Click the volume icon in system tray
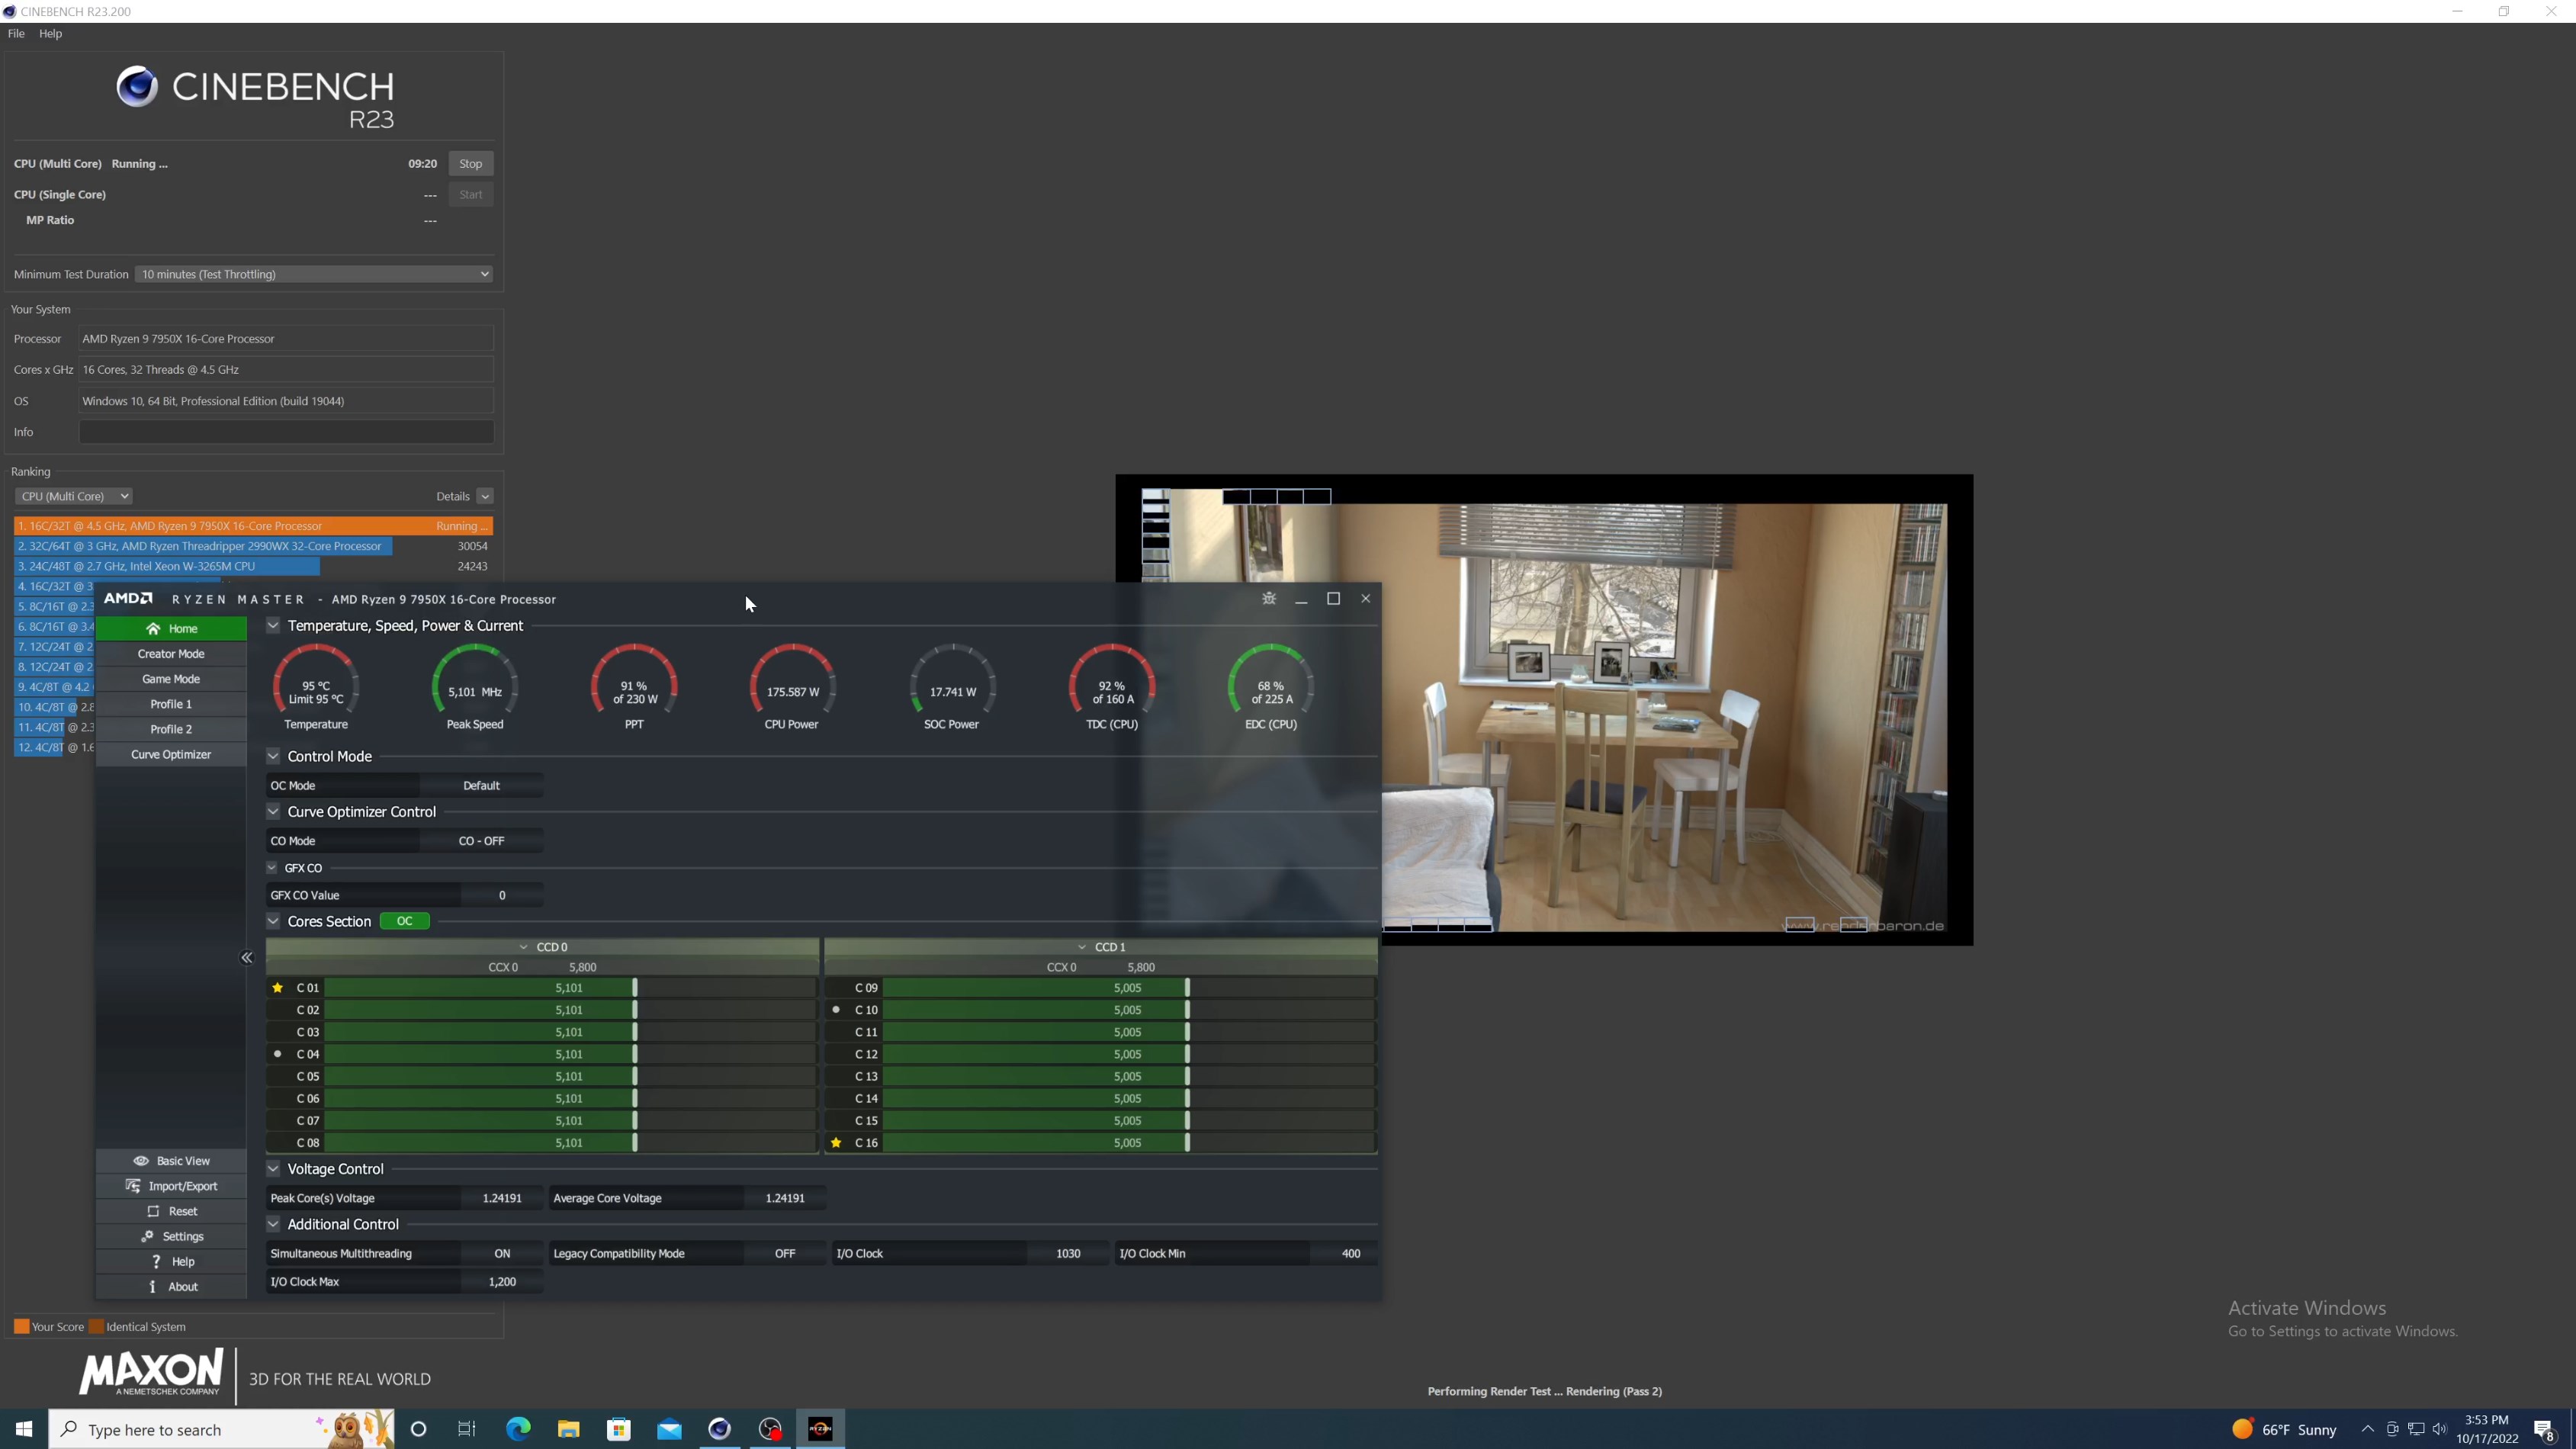Image resolution: width=2576 pixels, height=1449 pixels. (2439, 1429)
